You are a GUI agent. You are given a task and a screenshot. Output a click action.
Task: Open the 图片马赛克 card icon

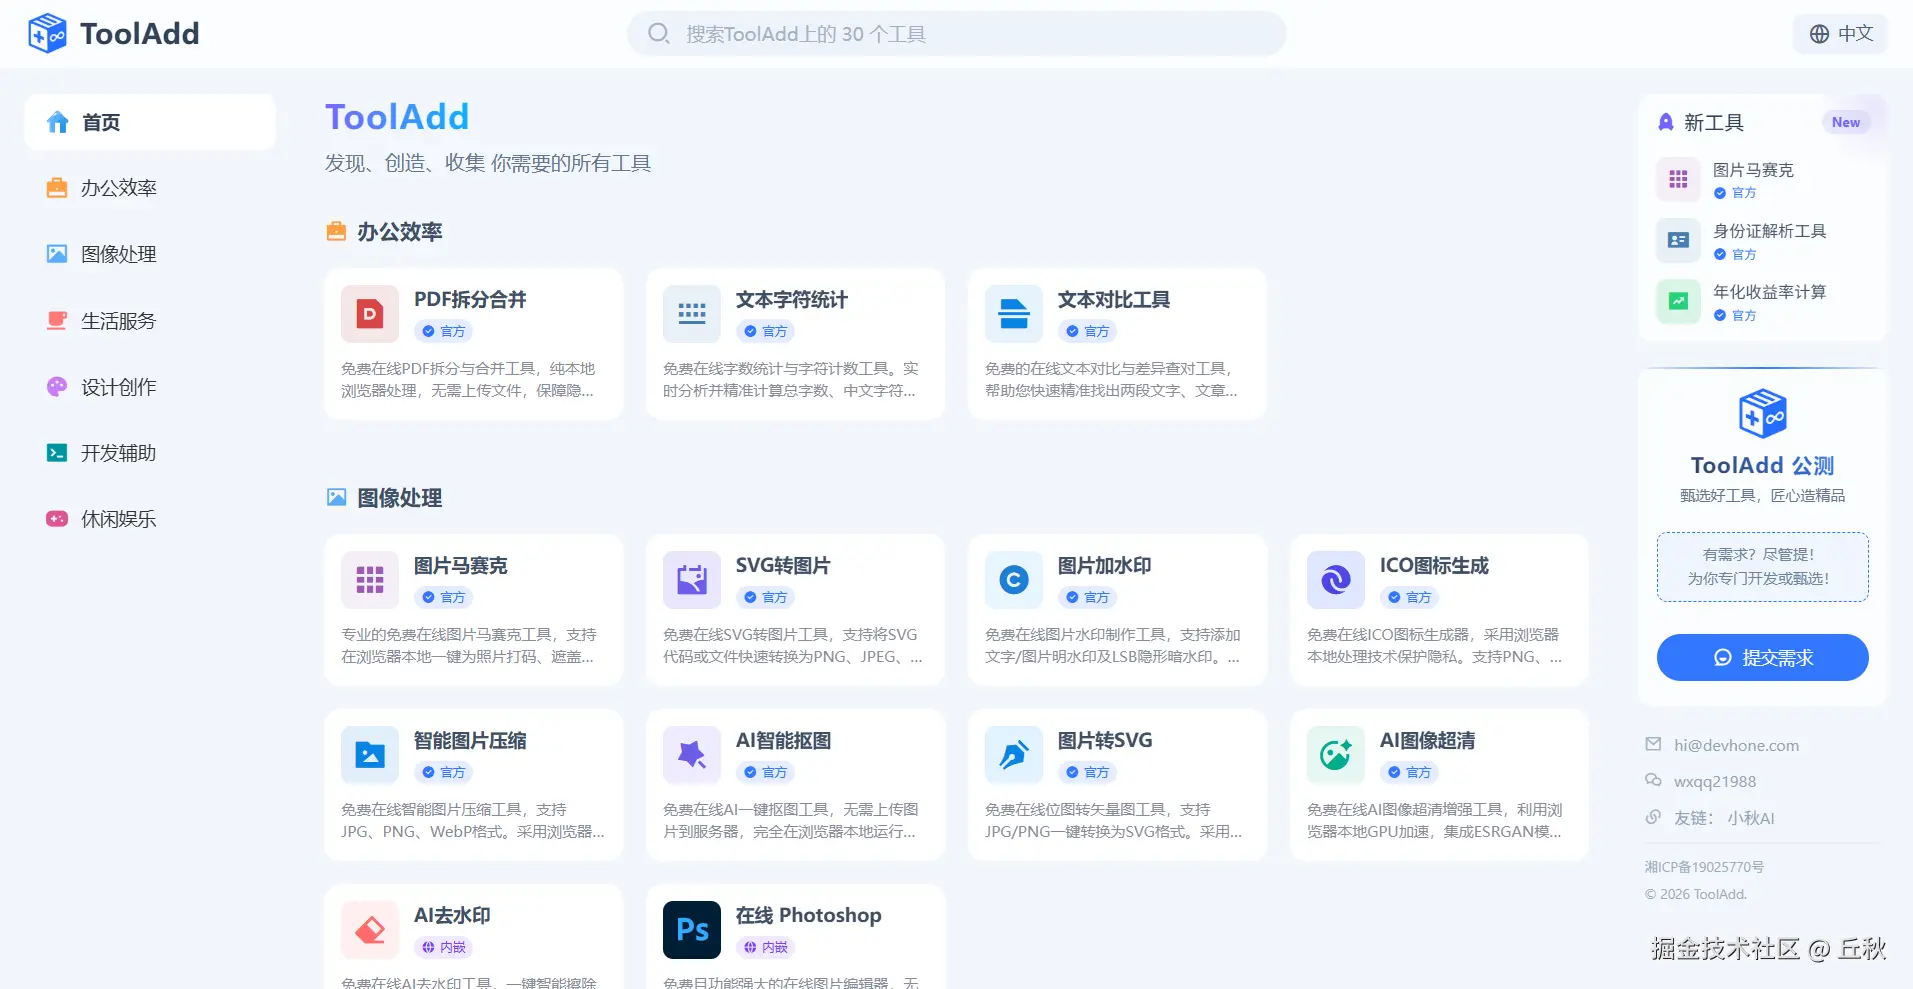click(370, 580)
